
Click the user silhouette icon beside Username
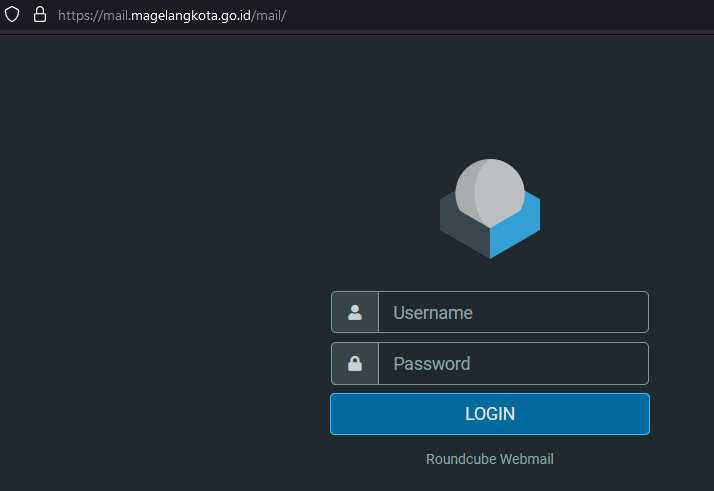click(x=355, y=312)
